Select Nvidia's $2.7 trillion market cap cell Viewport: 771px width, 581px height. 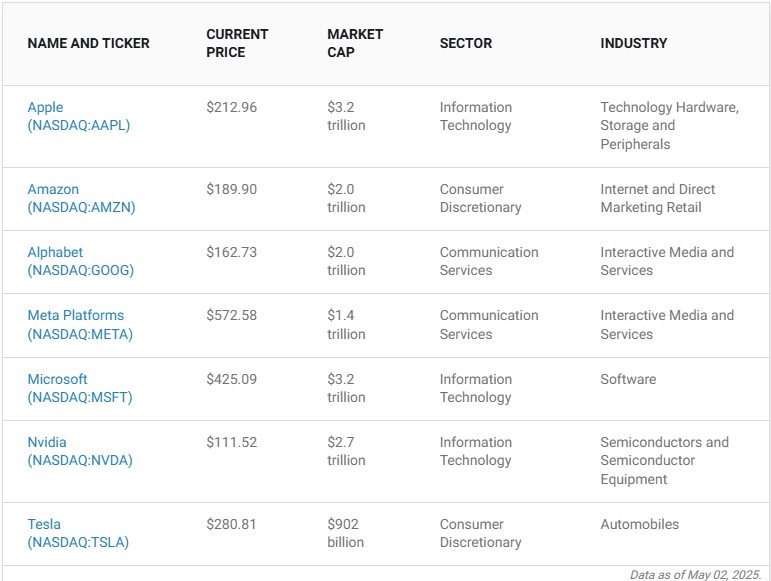pyautogui.click(x=346, y=451)
